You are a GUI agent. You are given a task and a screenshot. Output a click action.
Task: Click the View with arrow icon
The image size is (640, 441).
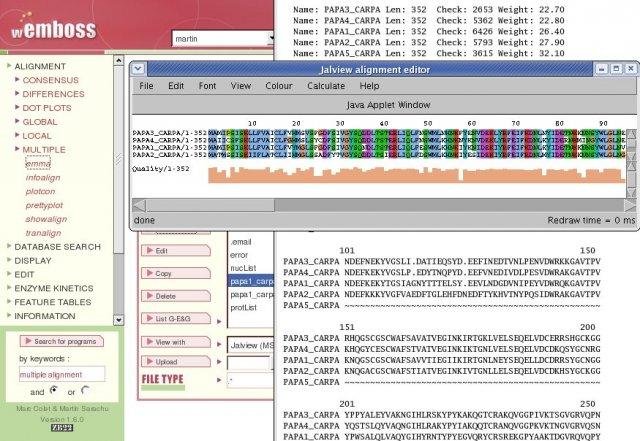(x=150, y=342)
